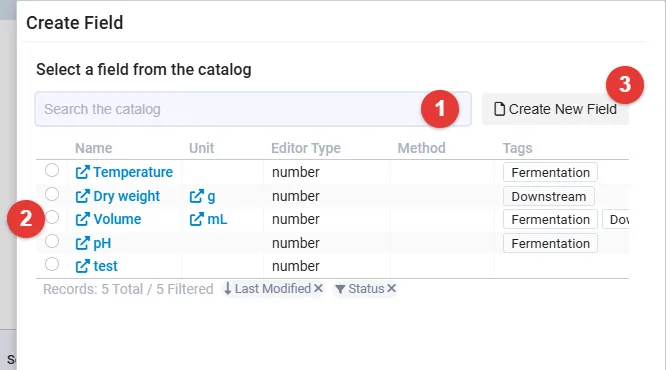Screen dimensions: 666x370
Task: Click Fermentation tag in Volume row
Action: point(550,219)
